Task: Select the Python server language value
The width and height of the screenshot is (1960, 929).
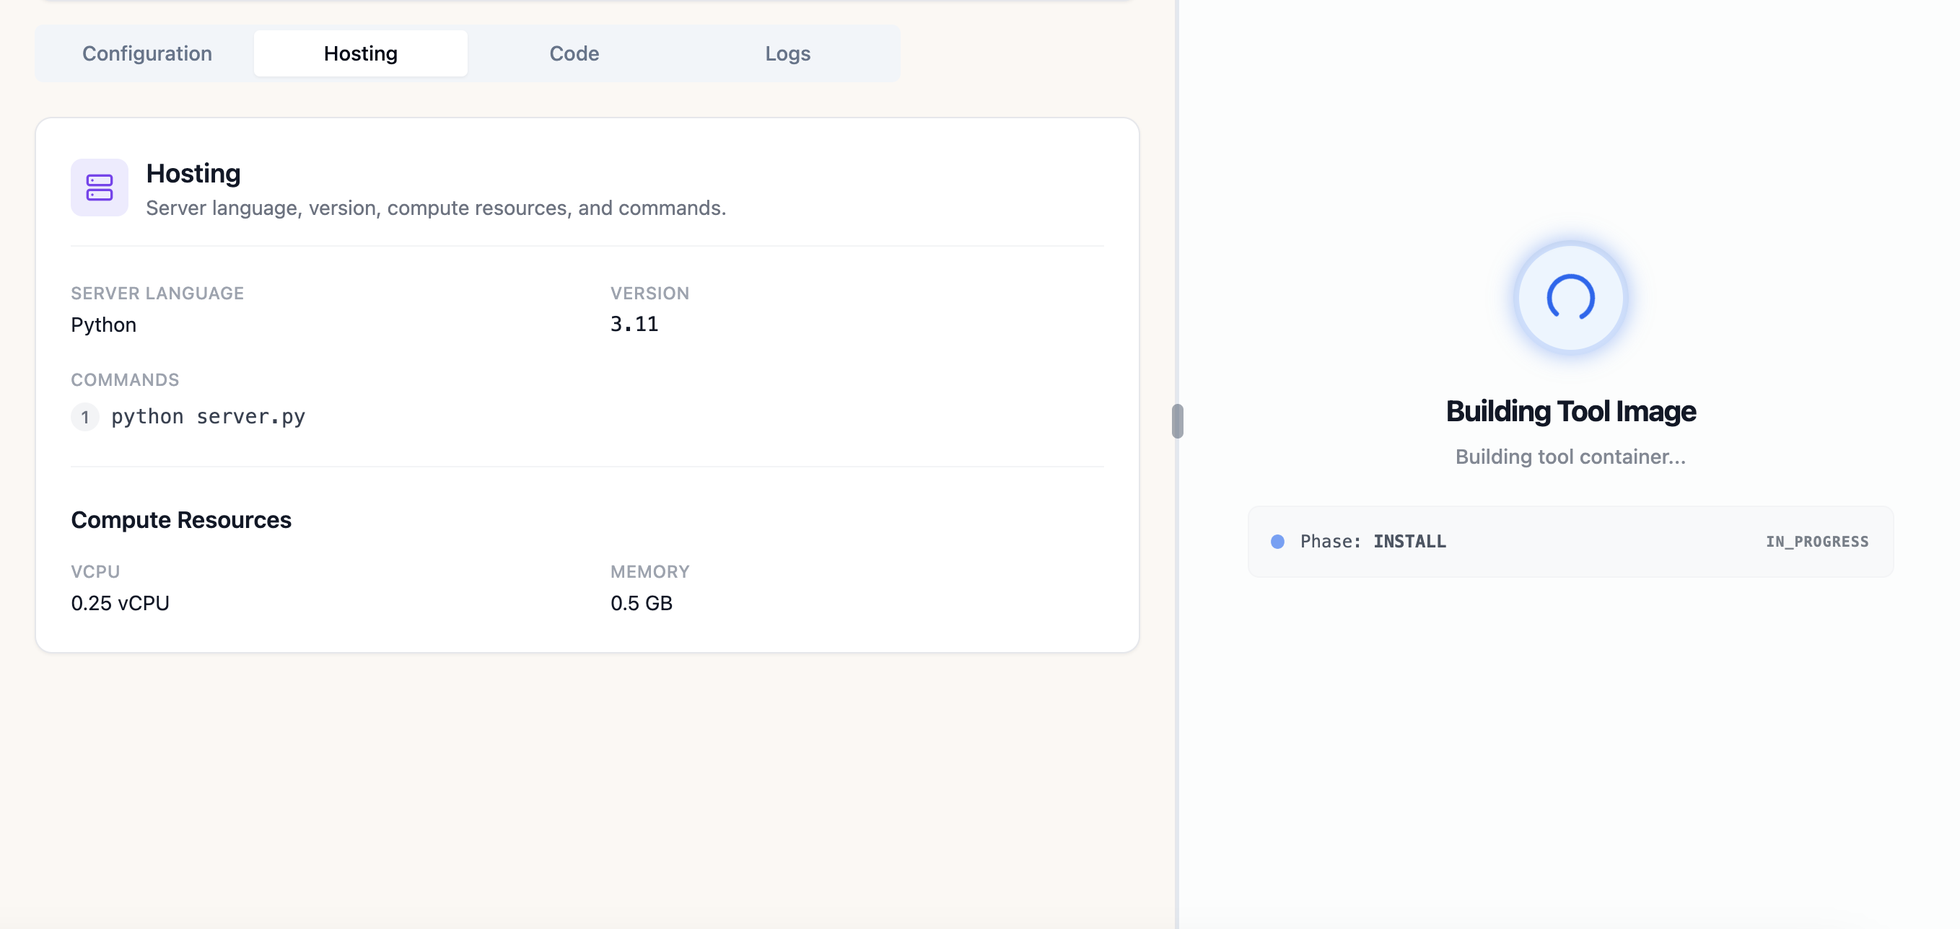Action: click(x=104, y=325)
